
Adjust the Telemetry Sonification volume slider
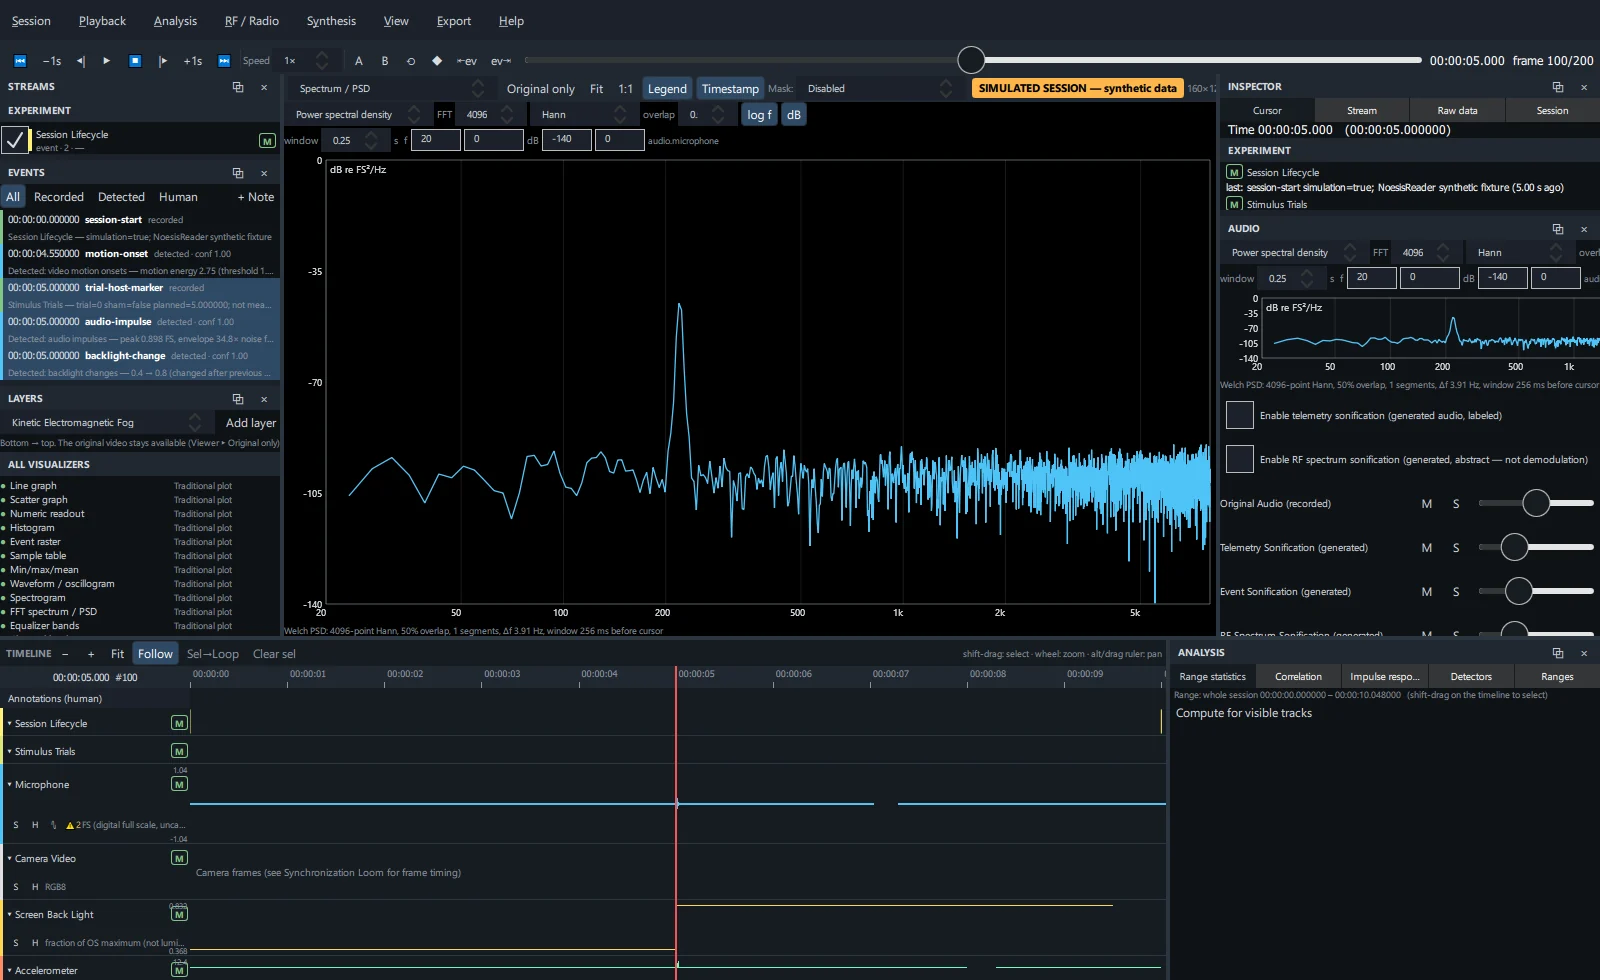click(x=1536, y=547)
